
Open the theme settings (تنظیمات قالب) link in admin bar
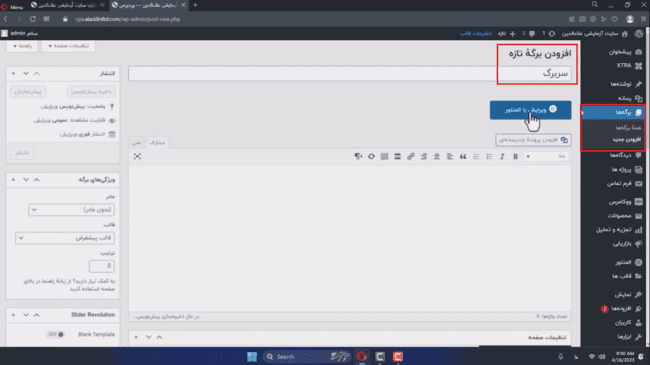475,34
